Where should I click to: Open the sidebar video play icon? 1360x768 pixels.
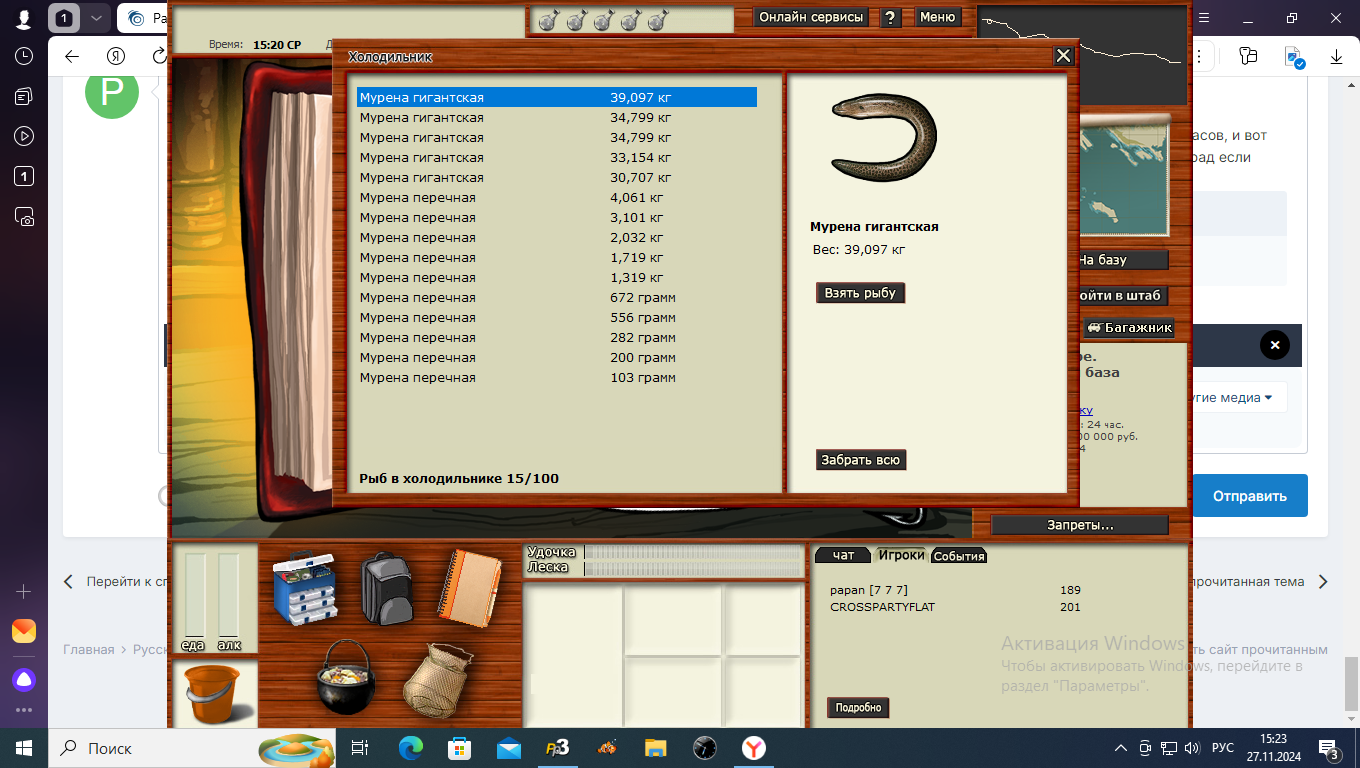(24, 136)
